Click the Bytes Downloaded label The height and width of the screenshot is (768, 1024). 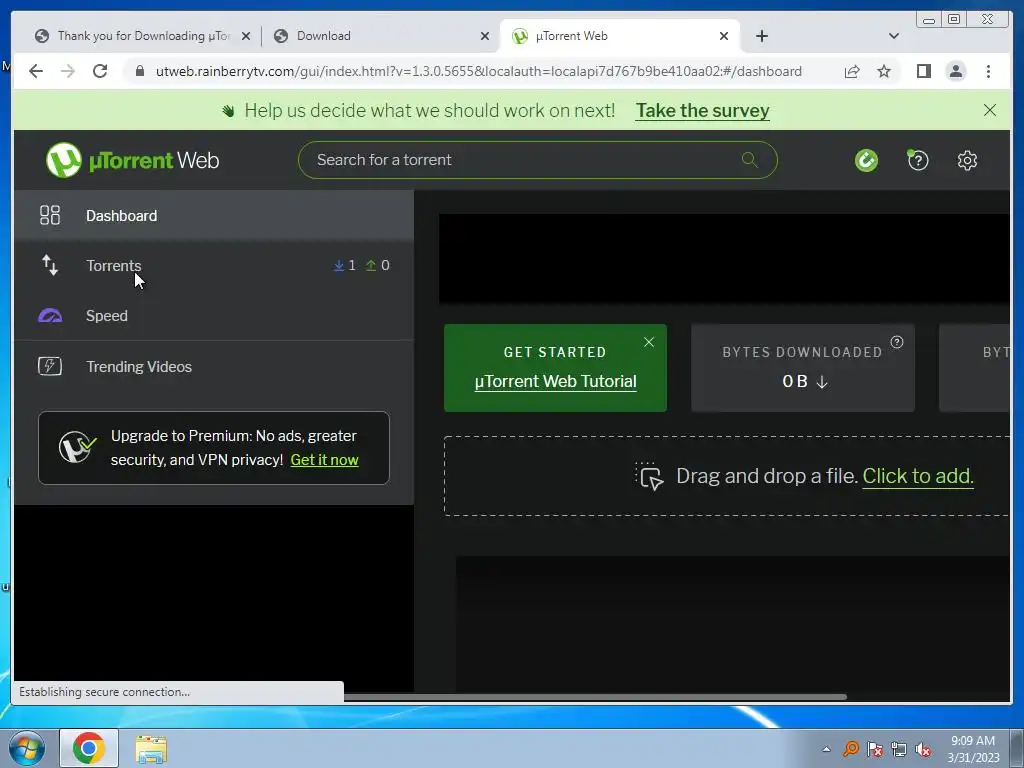(802, 352)
